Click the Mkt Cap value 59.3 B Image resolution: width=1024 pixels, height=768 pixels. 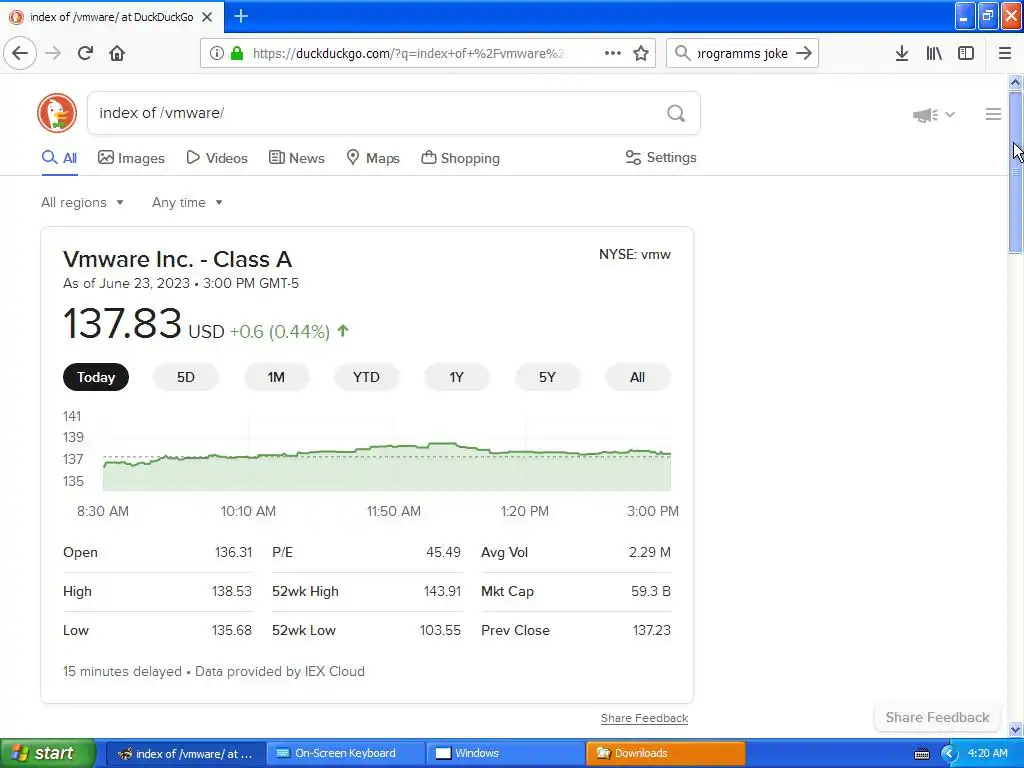[651, 591]
